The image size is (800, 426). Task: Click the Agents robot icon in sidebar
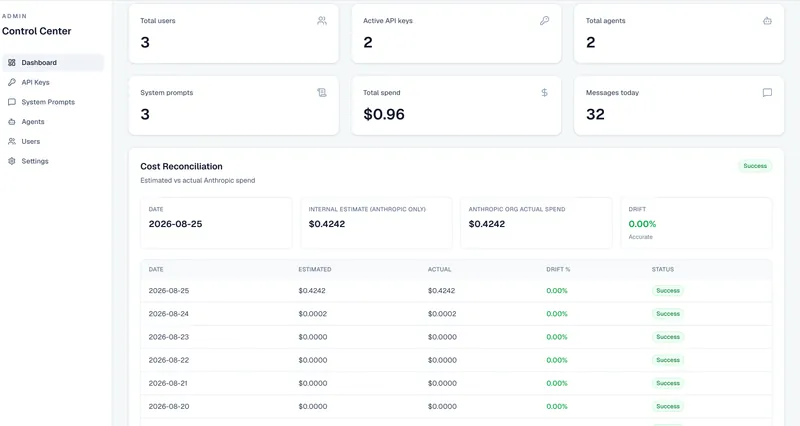coord(12,122)
